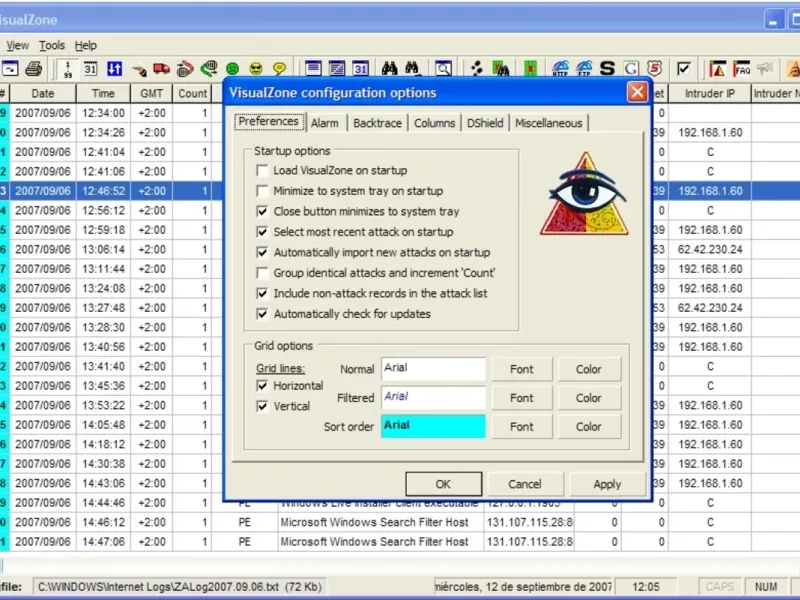Click Font button for Sort order row
800x600 pixels.
[522, 427]
